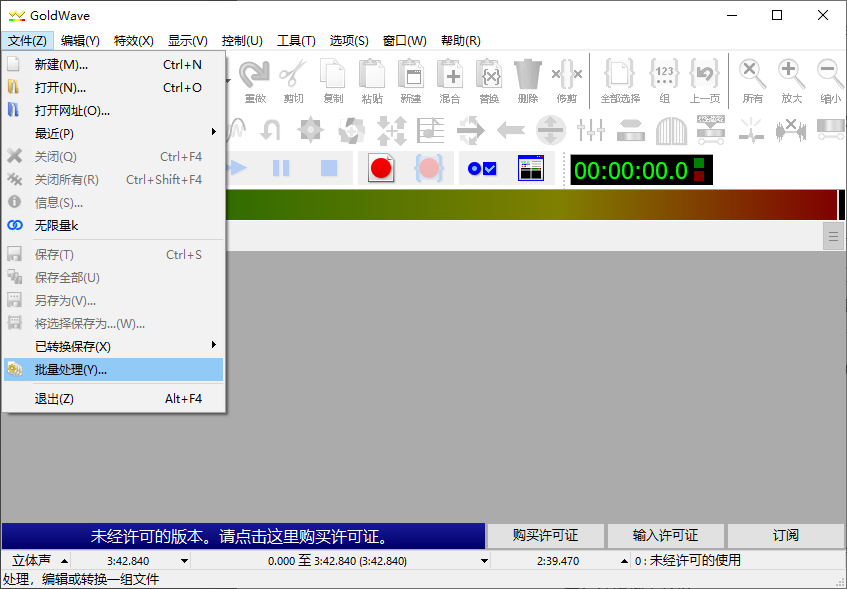Click the Pause playback button
Screen dimensions: 847x589
click(x=282, y=169)
